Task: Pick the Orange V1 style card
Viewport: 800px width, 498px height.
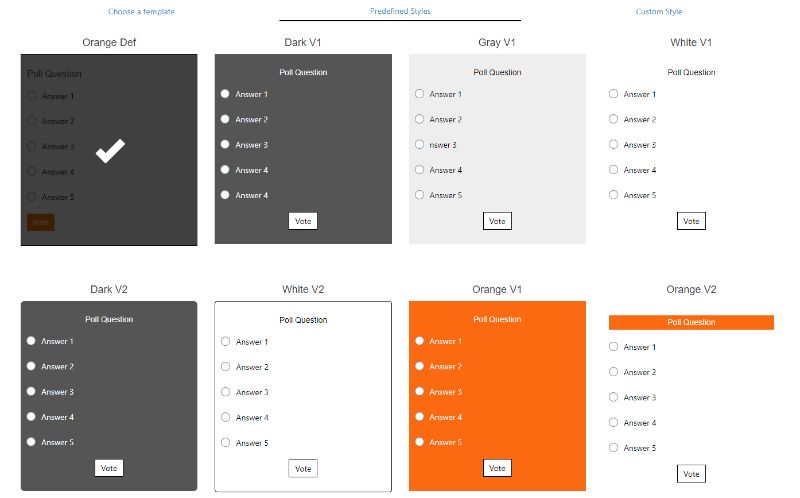Action: click(x=497, y=396)
